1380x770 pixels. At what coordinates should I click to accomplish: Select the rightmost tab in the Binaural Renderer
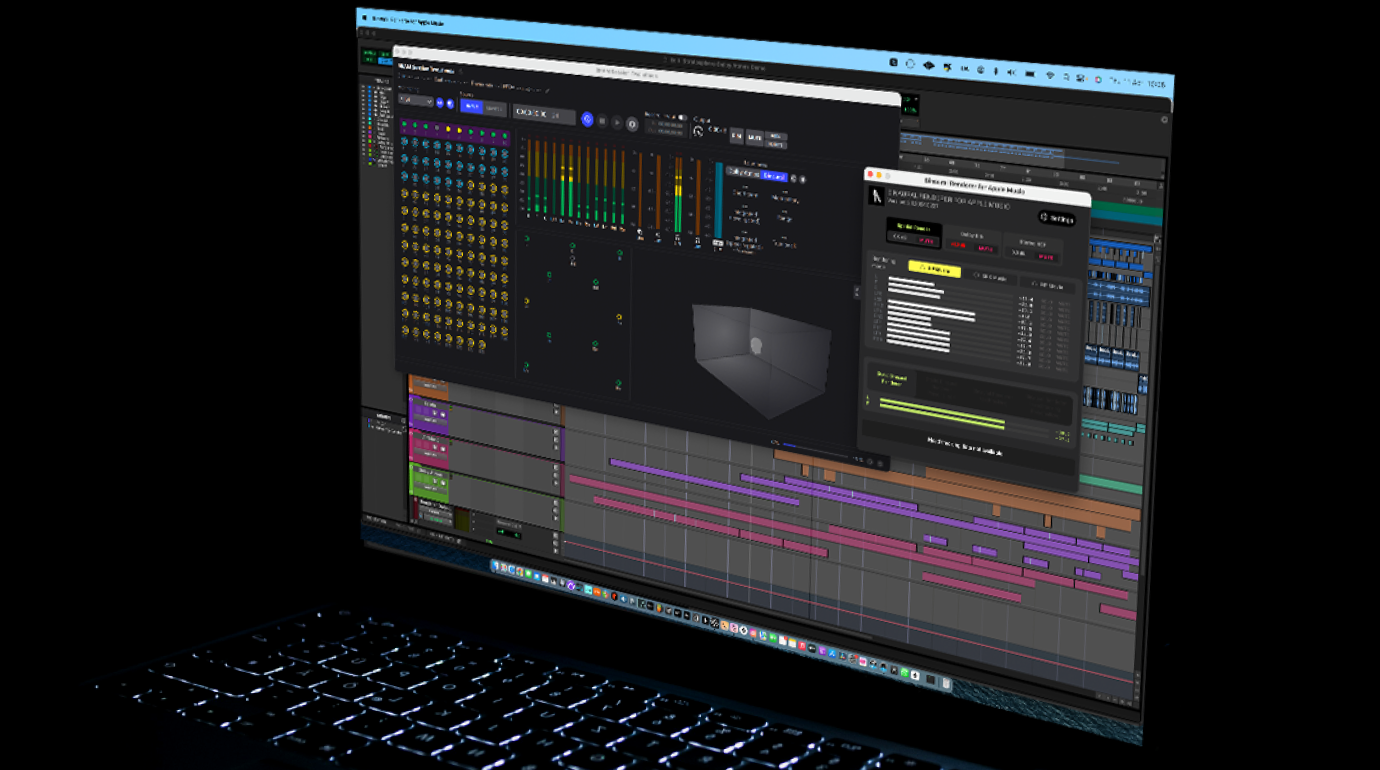click(1048, 285)
